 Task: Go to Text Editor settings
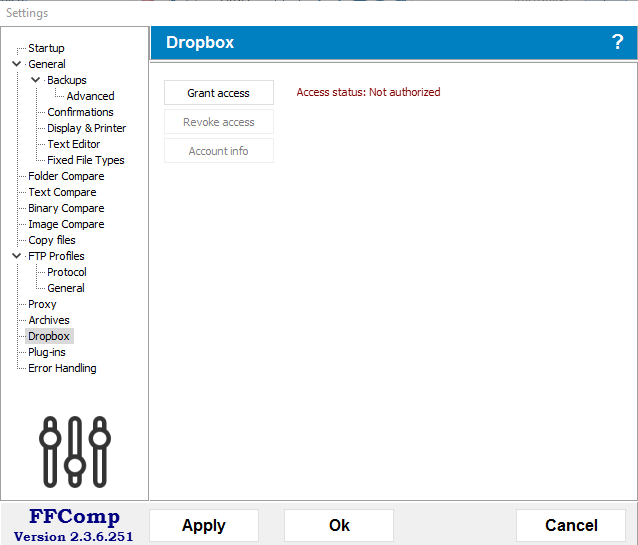tap(73, 144)
